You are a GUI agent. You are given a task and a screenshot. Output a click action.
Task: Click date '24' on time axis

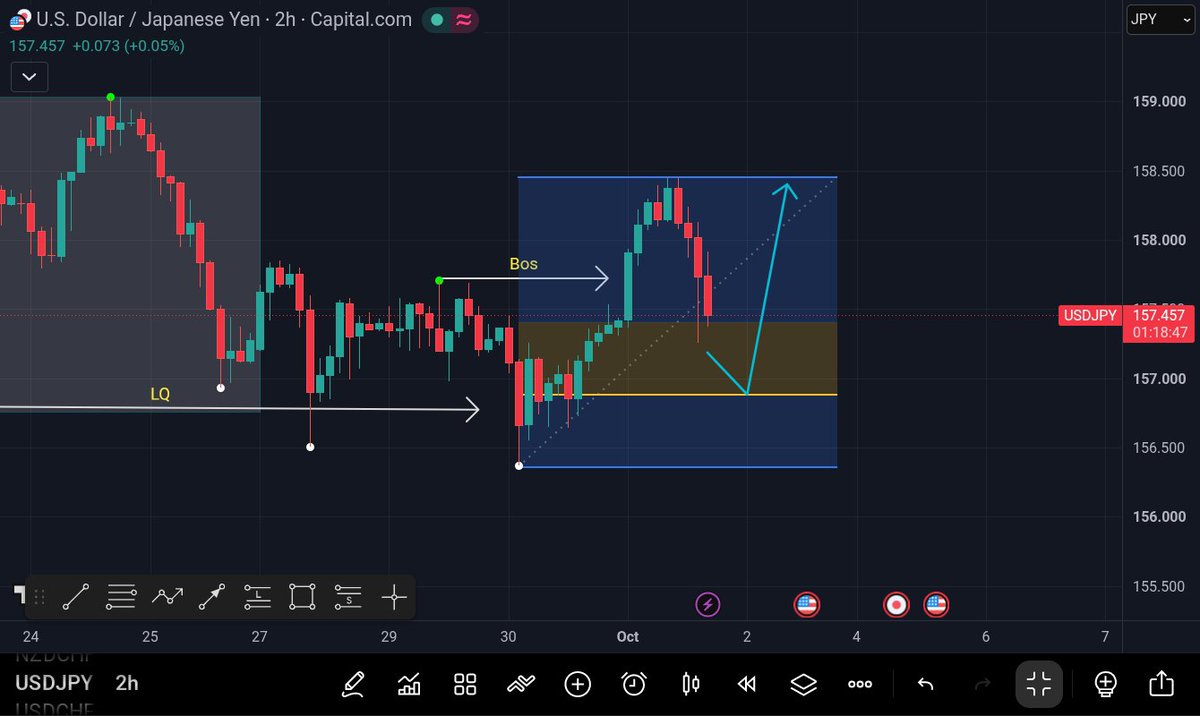[31, 637]
